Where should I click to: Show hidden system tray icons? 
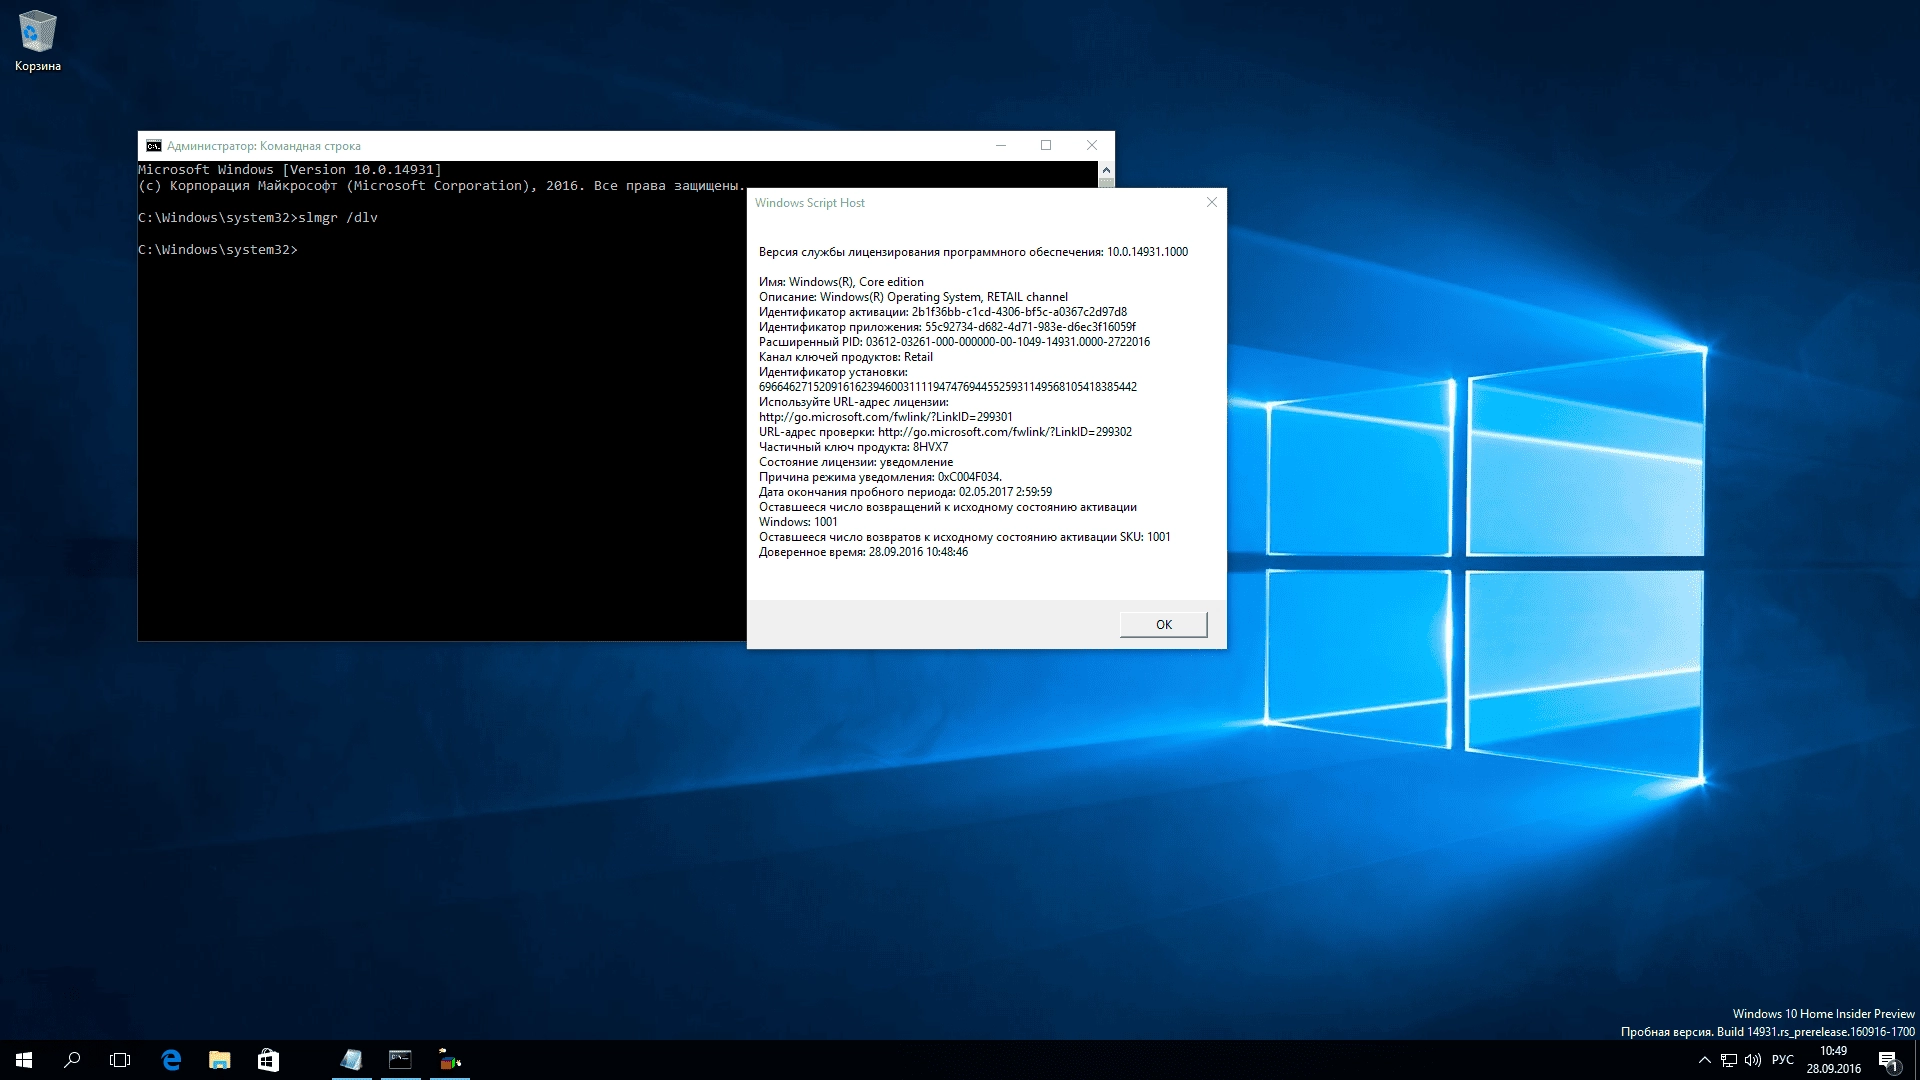pyautogui.click(x=1704, y=1060)
